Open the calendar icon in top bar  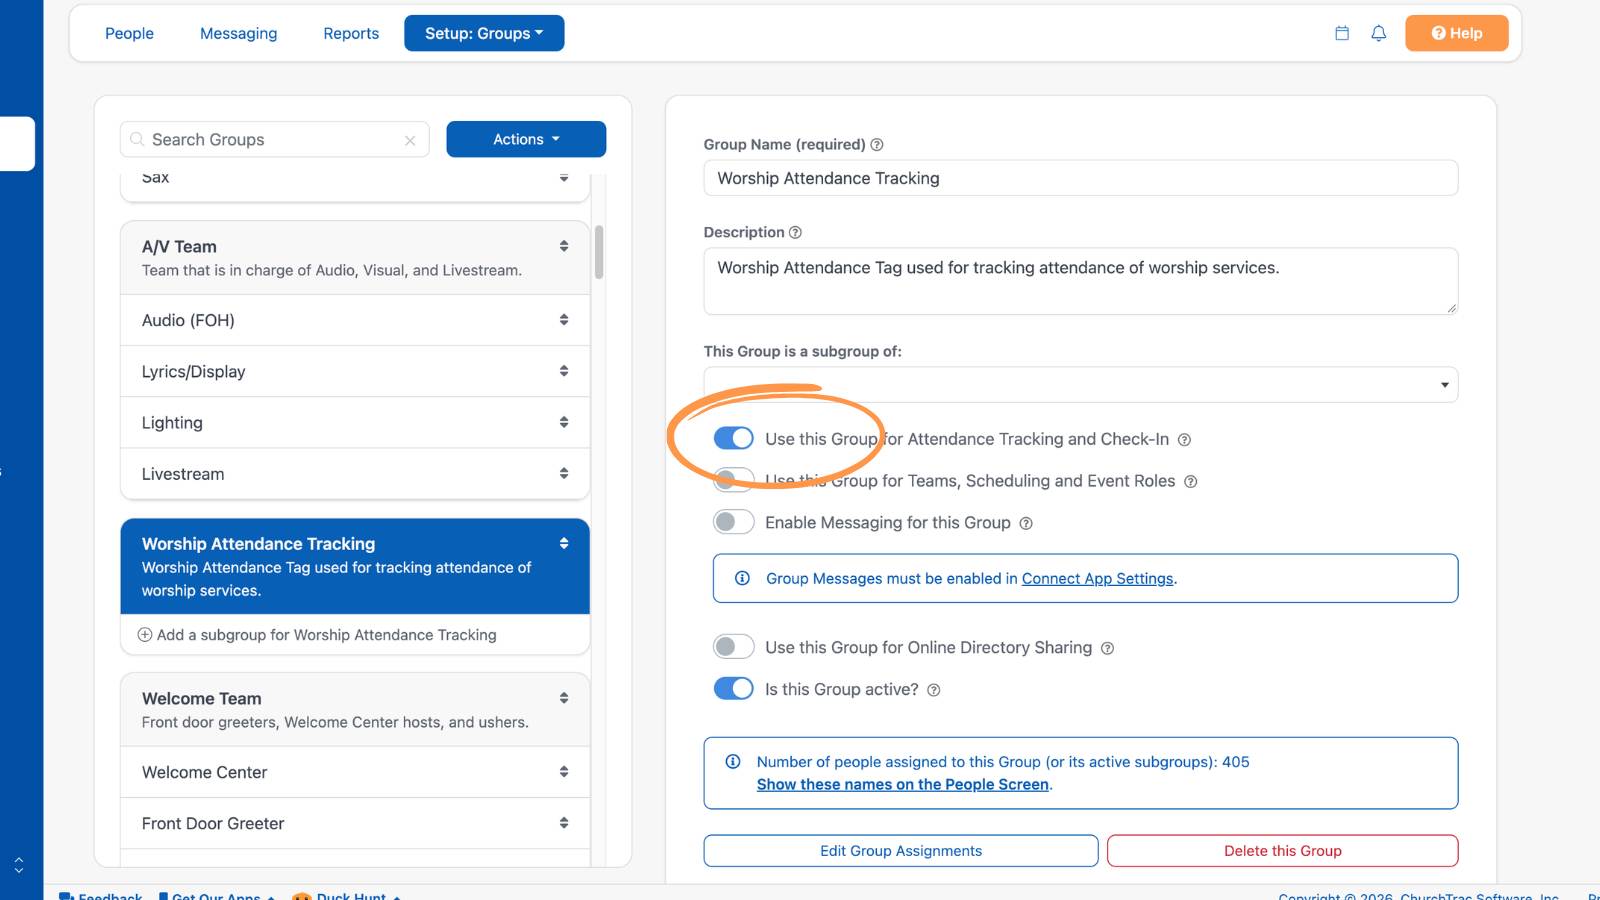tap(1342, 33)
